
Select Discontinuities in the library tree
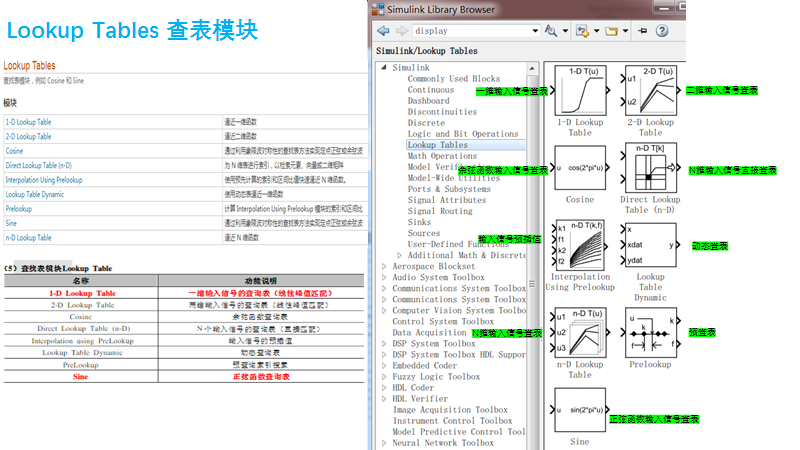442,112
